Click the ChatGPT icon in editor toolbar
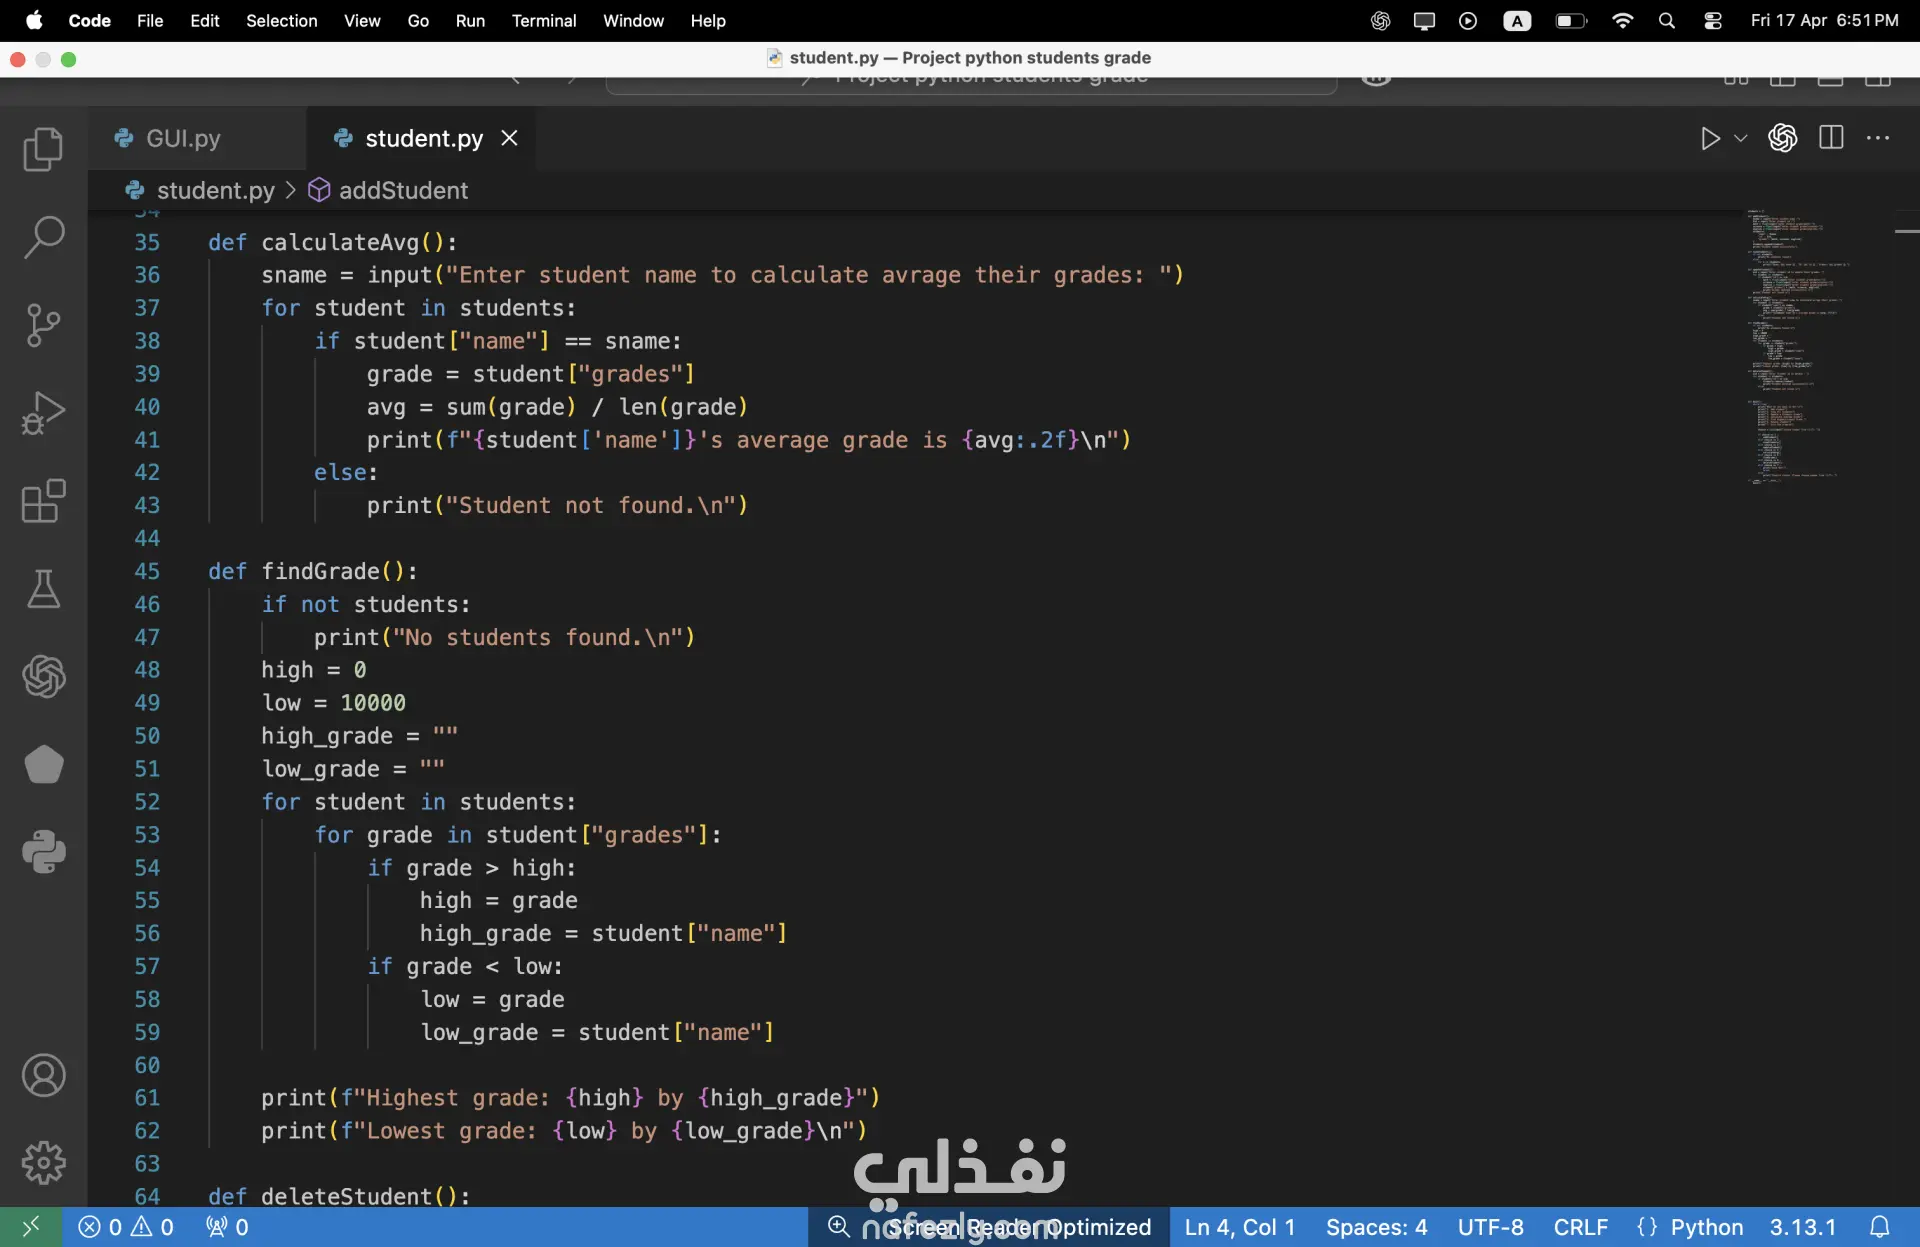This screenshot has height=1247, width=1920. tap(1782, 138)
